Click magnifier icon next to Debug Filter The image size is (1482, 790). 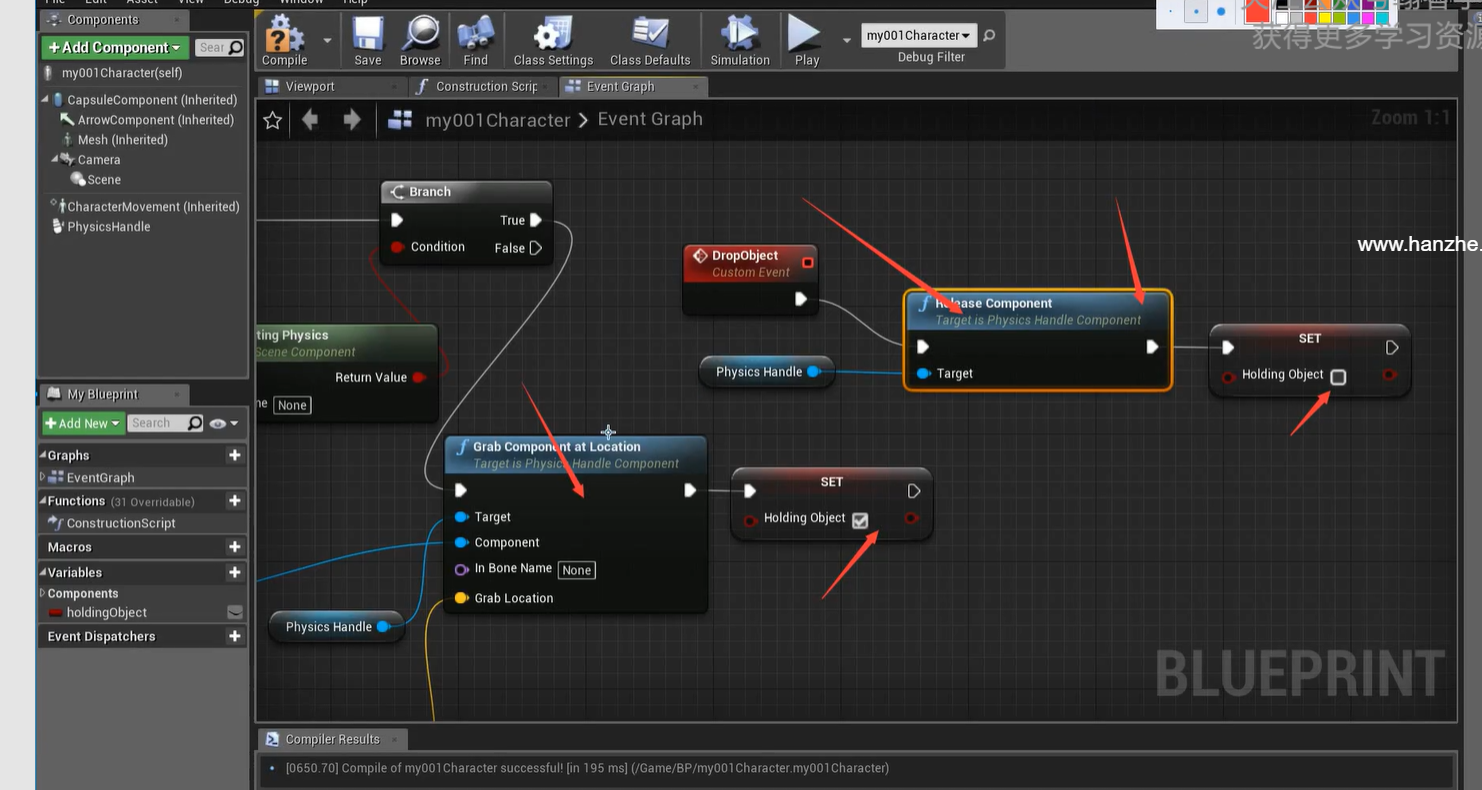989,35
